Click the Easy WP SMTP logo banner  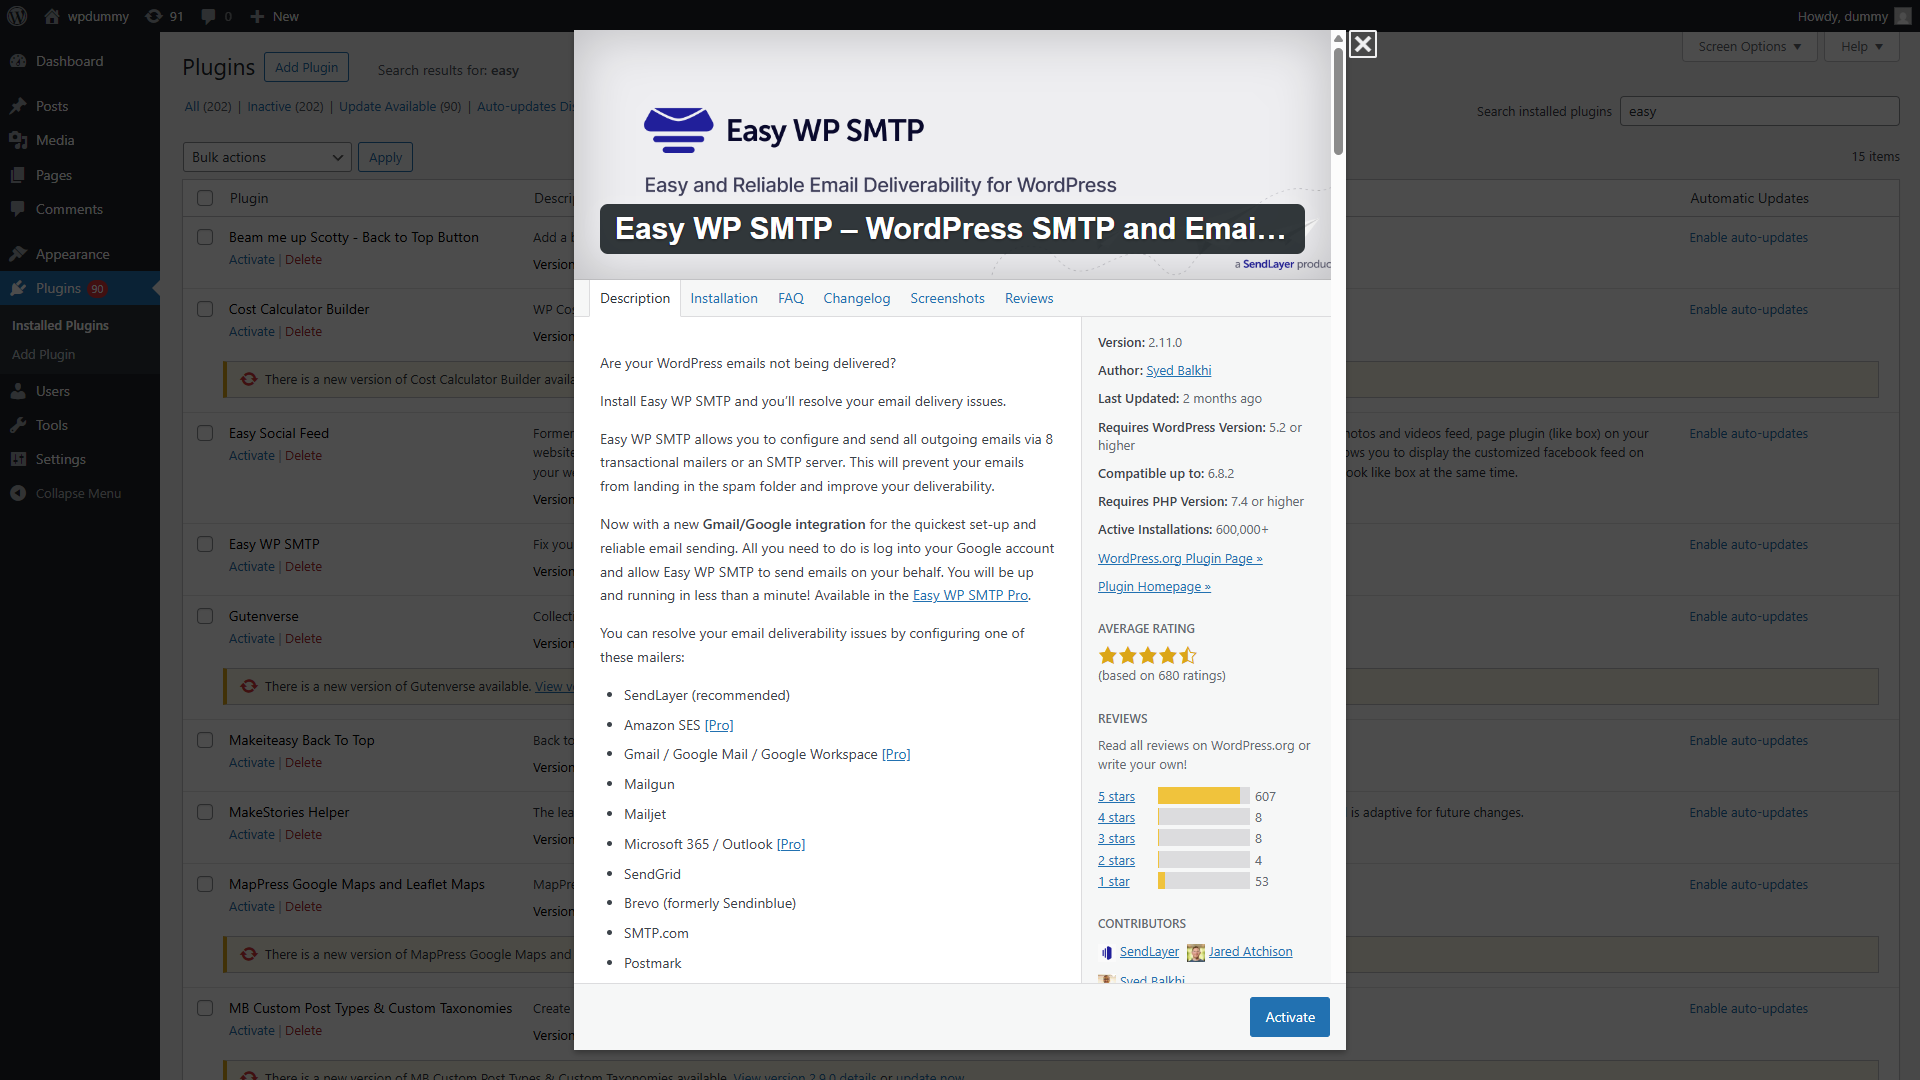[783, 130]
